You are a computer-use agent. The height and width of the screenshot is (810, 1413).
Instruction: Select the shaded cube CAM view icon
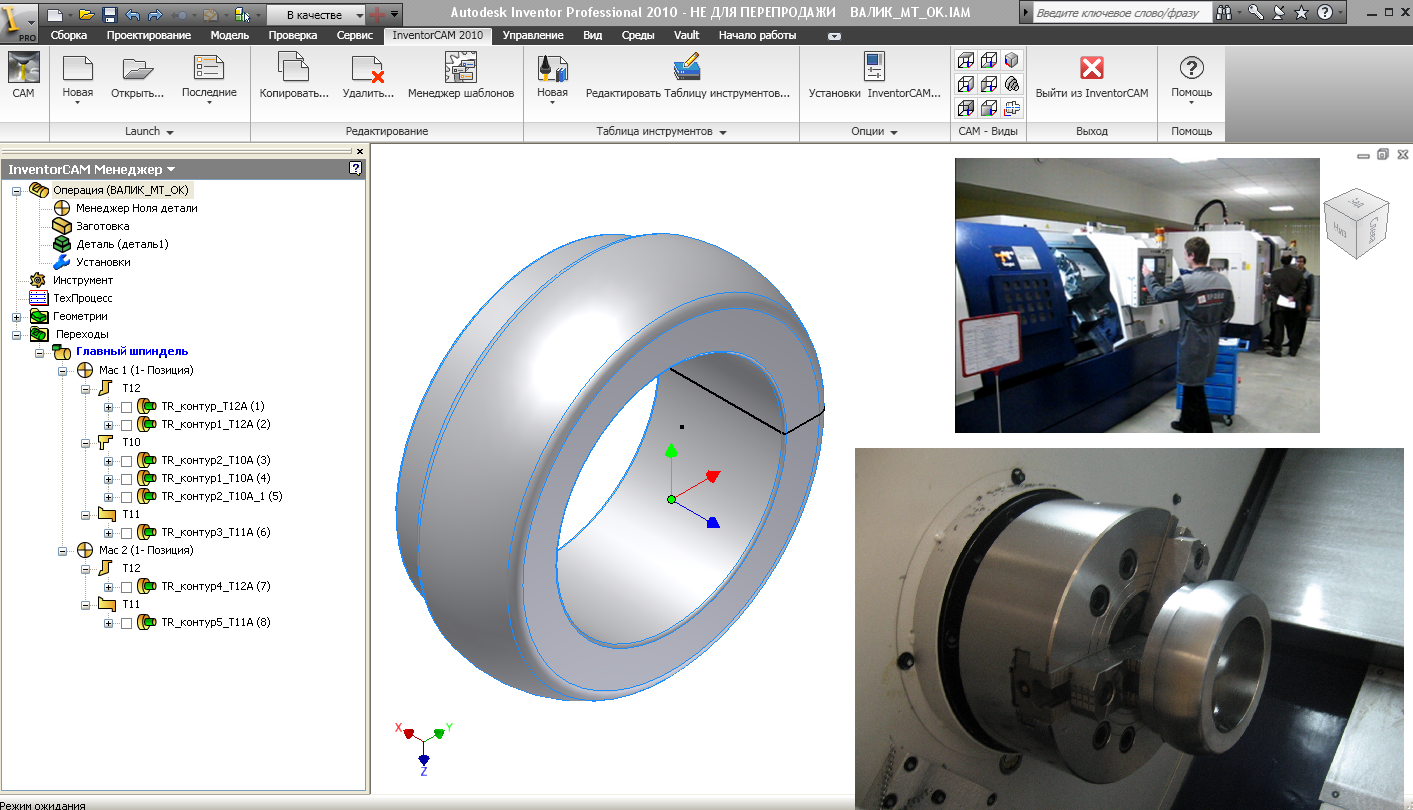coord(1011,61)
